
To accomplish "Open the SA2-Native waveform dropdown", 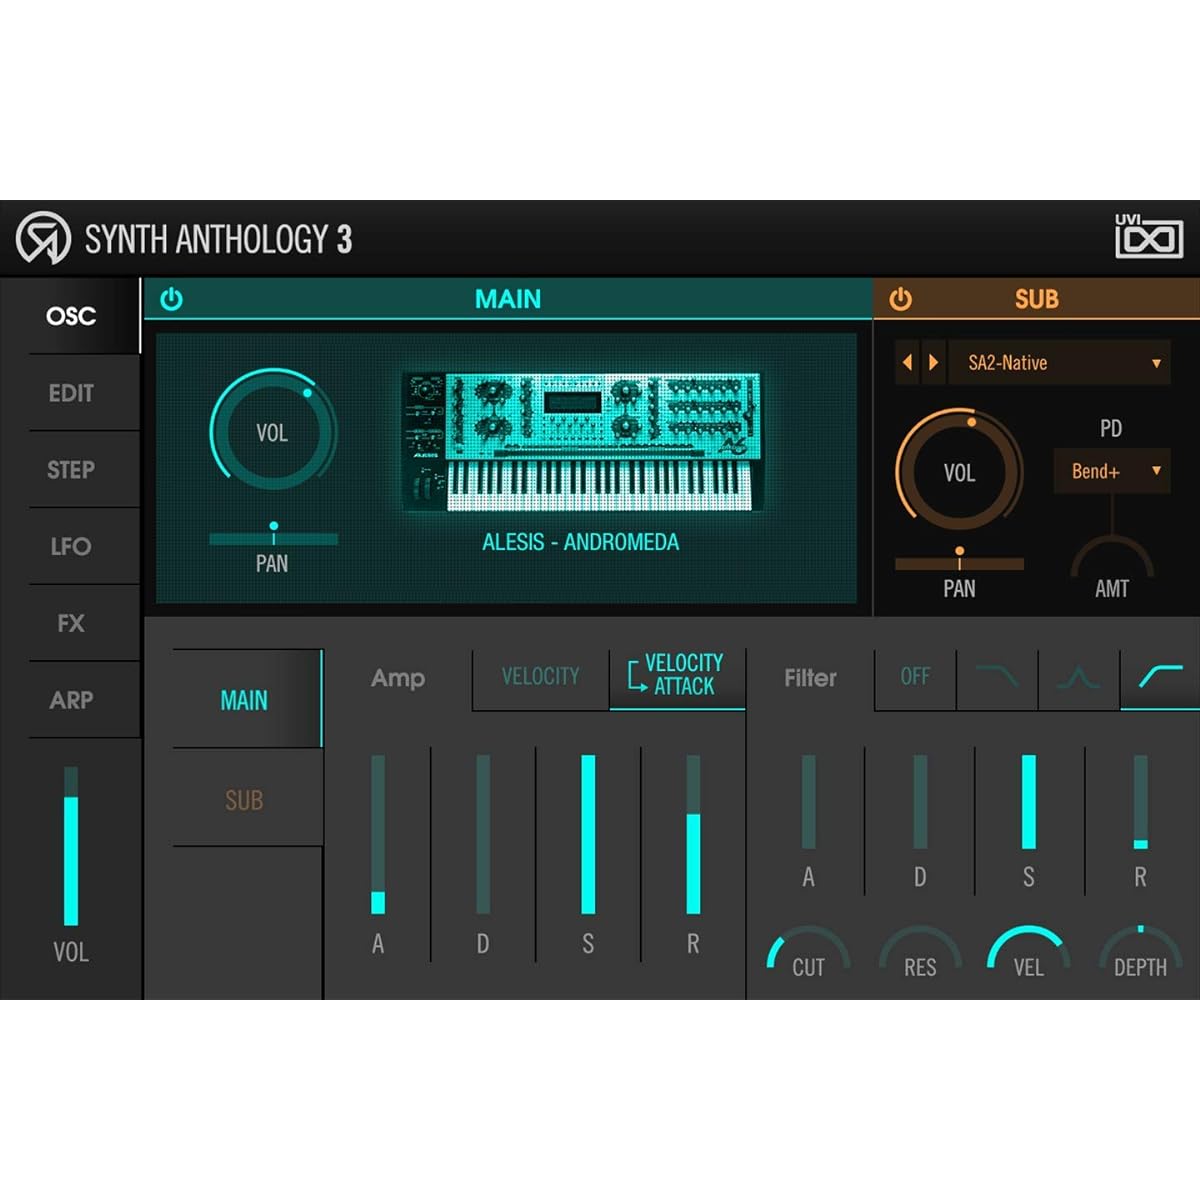I will (1060, 363).
